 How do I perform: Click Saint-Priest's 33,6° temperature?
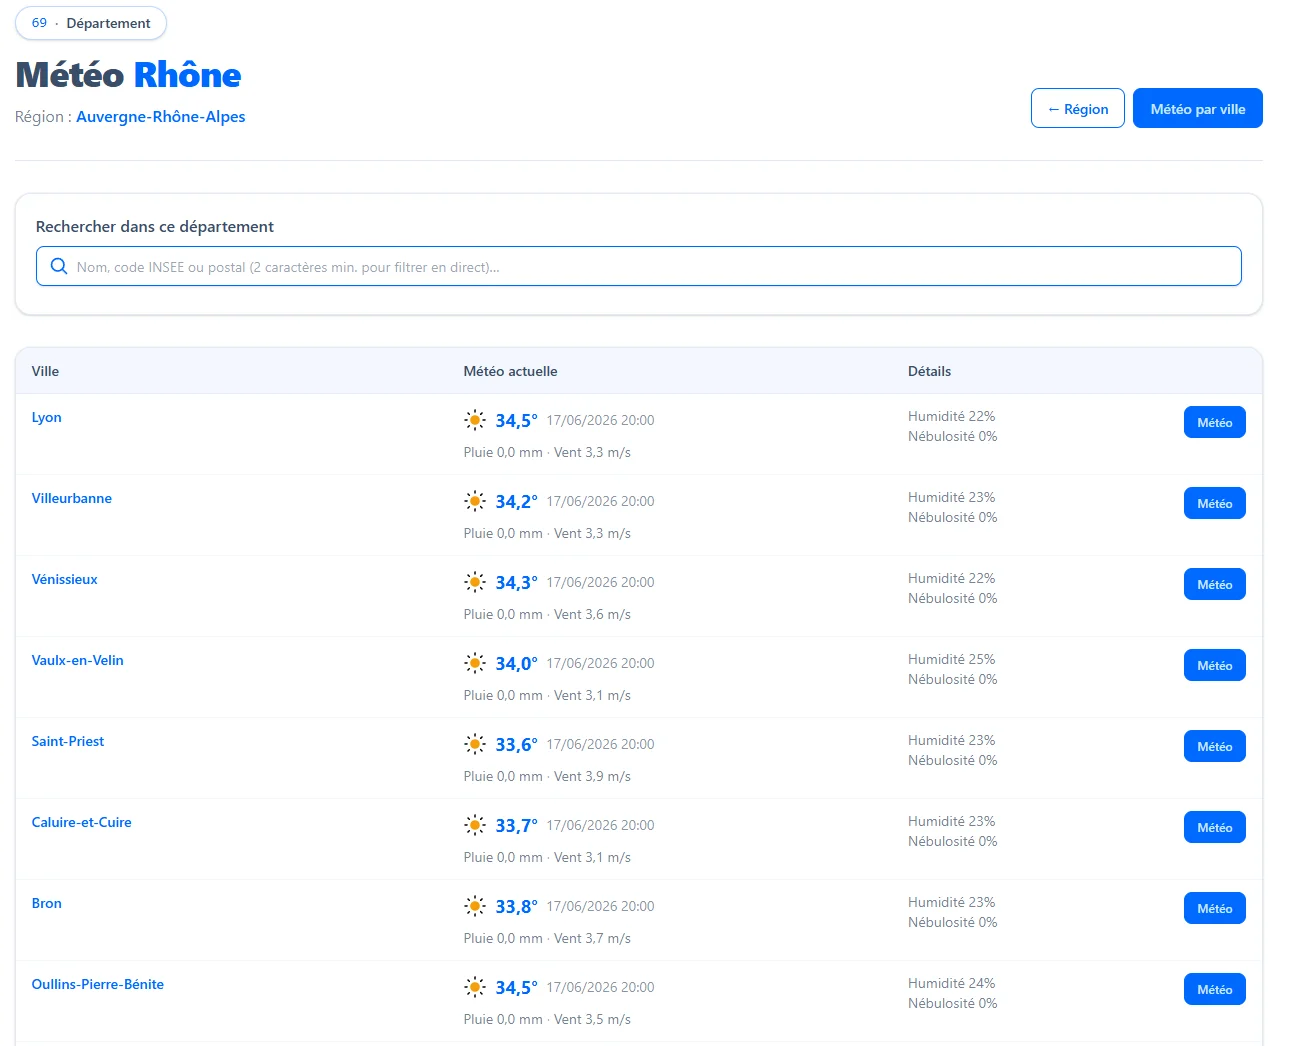pyautogui.click(x=517, y=745)
